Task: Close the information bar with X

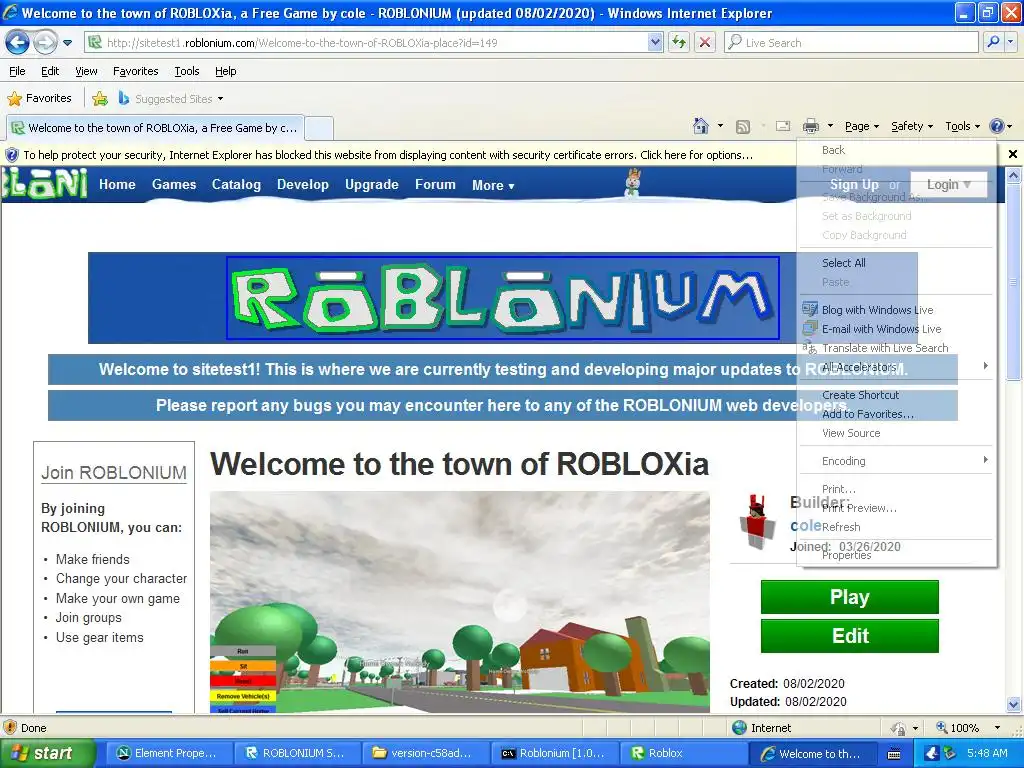Action: point(1013,154)
